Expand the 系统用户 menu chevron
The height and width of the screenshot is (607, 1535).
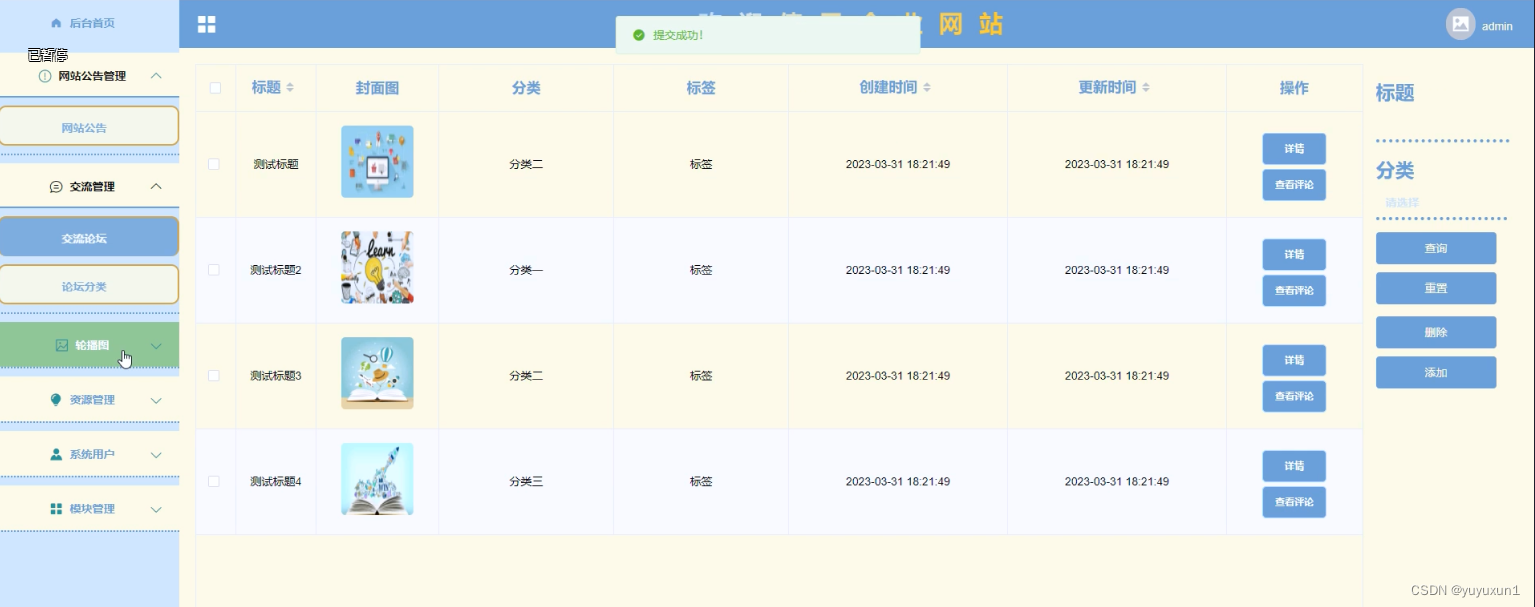point(156,455)
